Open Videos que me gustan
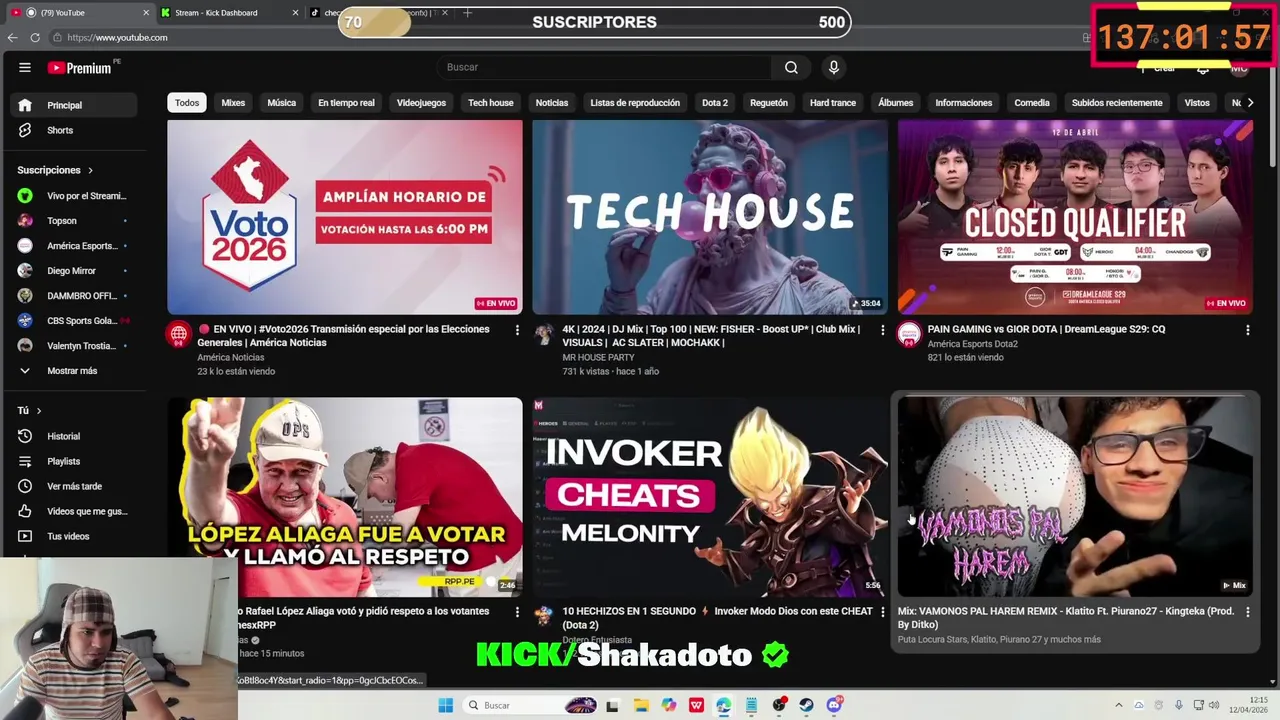This screenshot has width=1280, height=720. 73,511
